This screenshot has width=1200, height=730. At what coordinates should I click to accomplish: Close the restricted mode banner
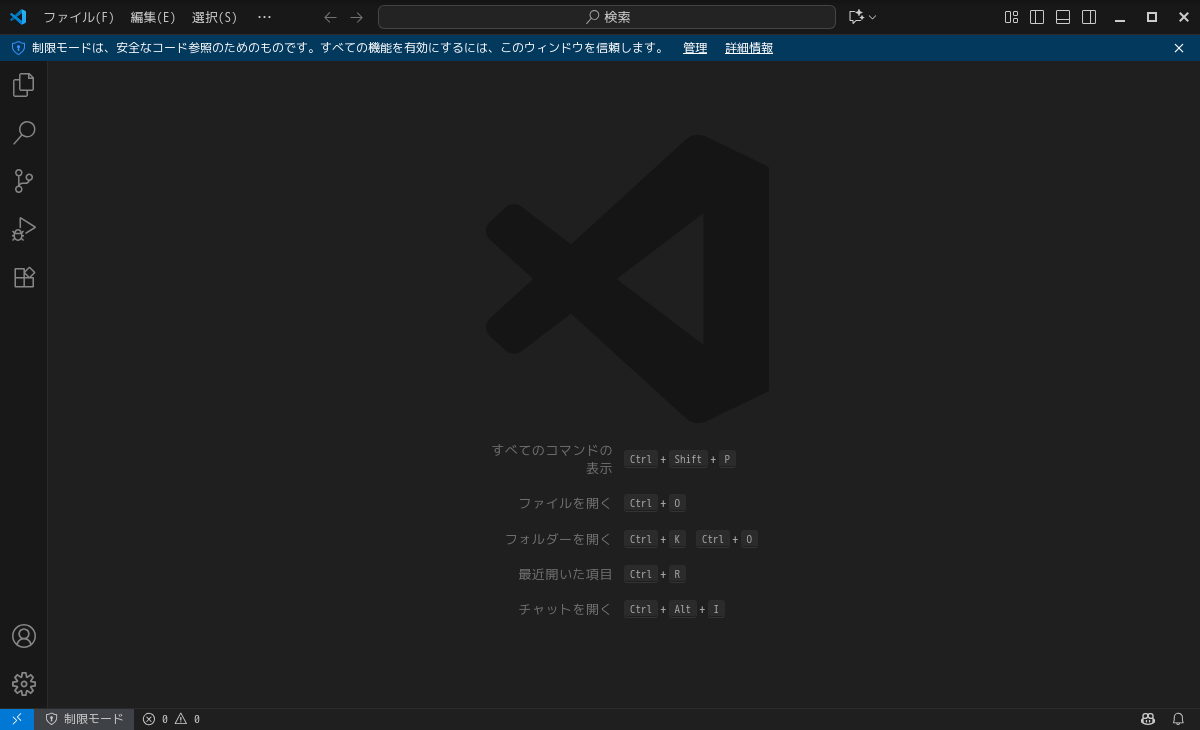click(1179, 48)
